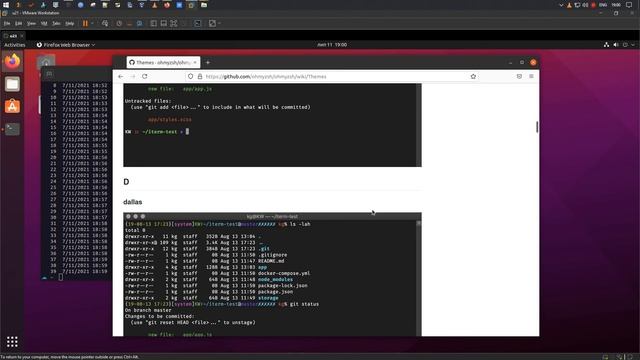Toggle the thumbnail bar icon in VMware toolbar

[x=164, y=23]
